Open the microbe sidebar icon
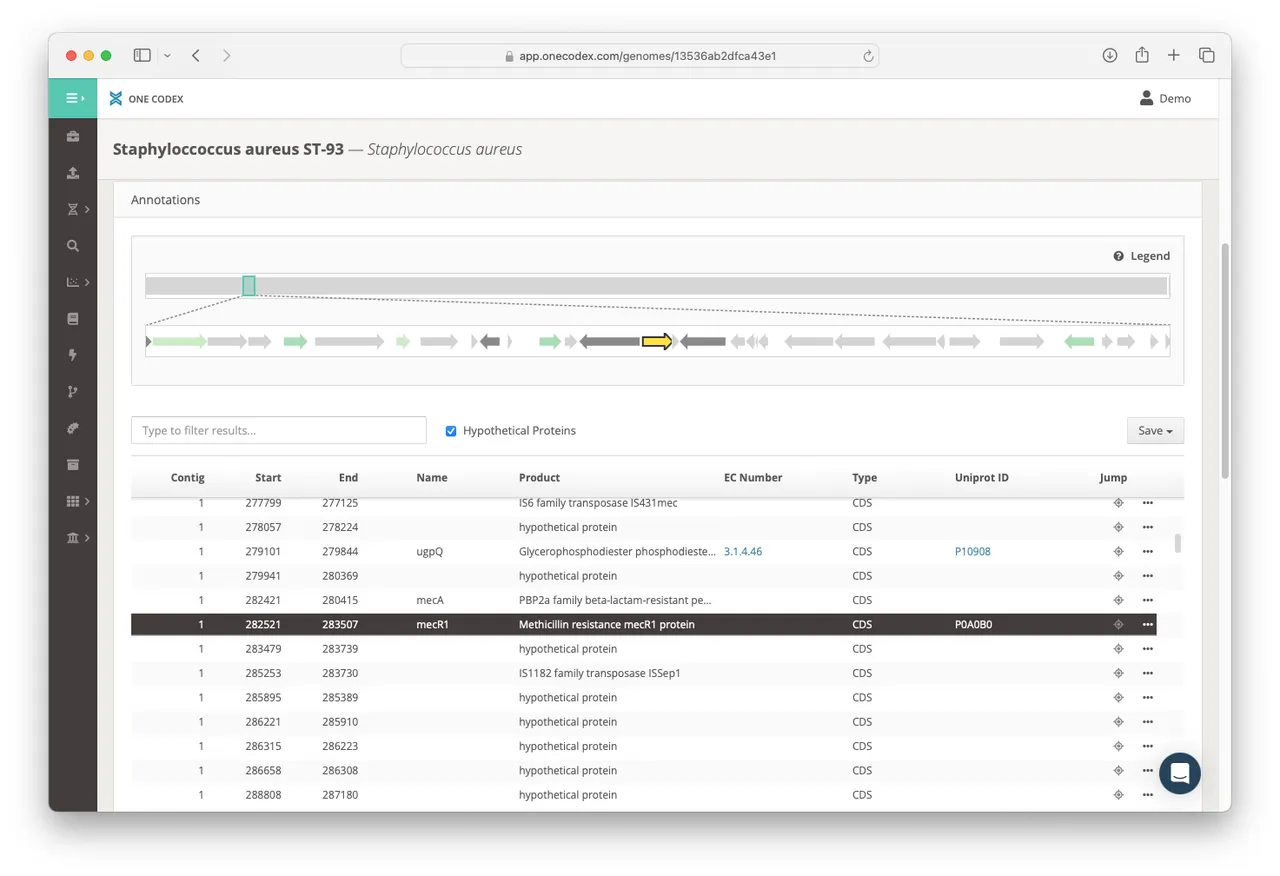This screenshot has width=1280, height=876. coord(73,428)
